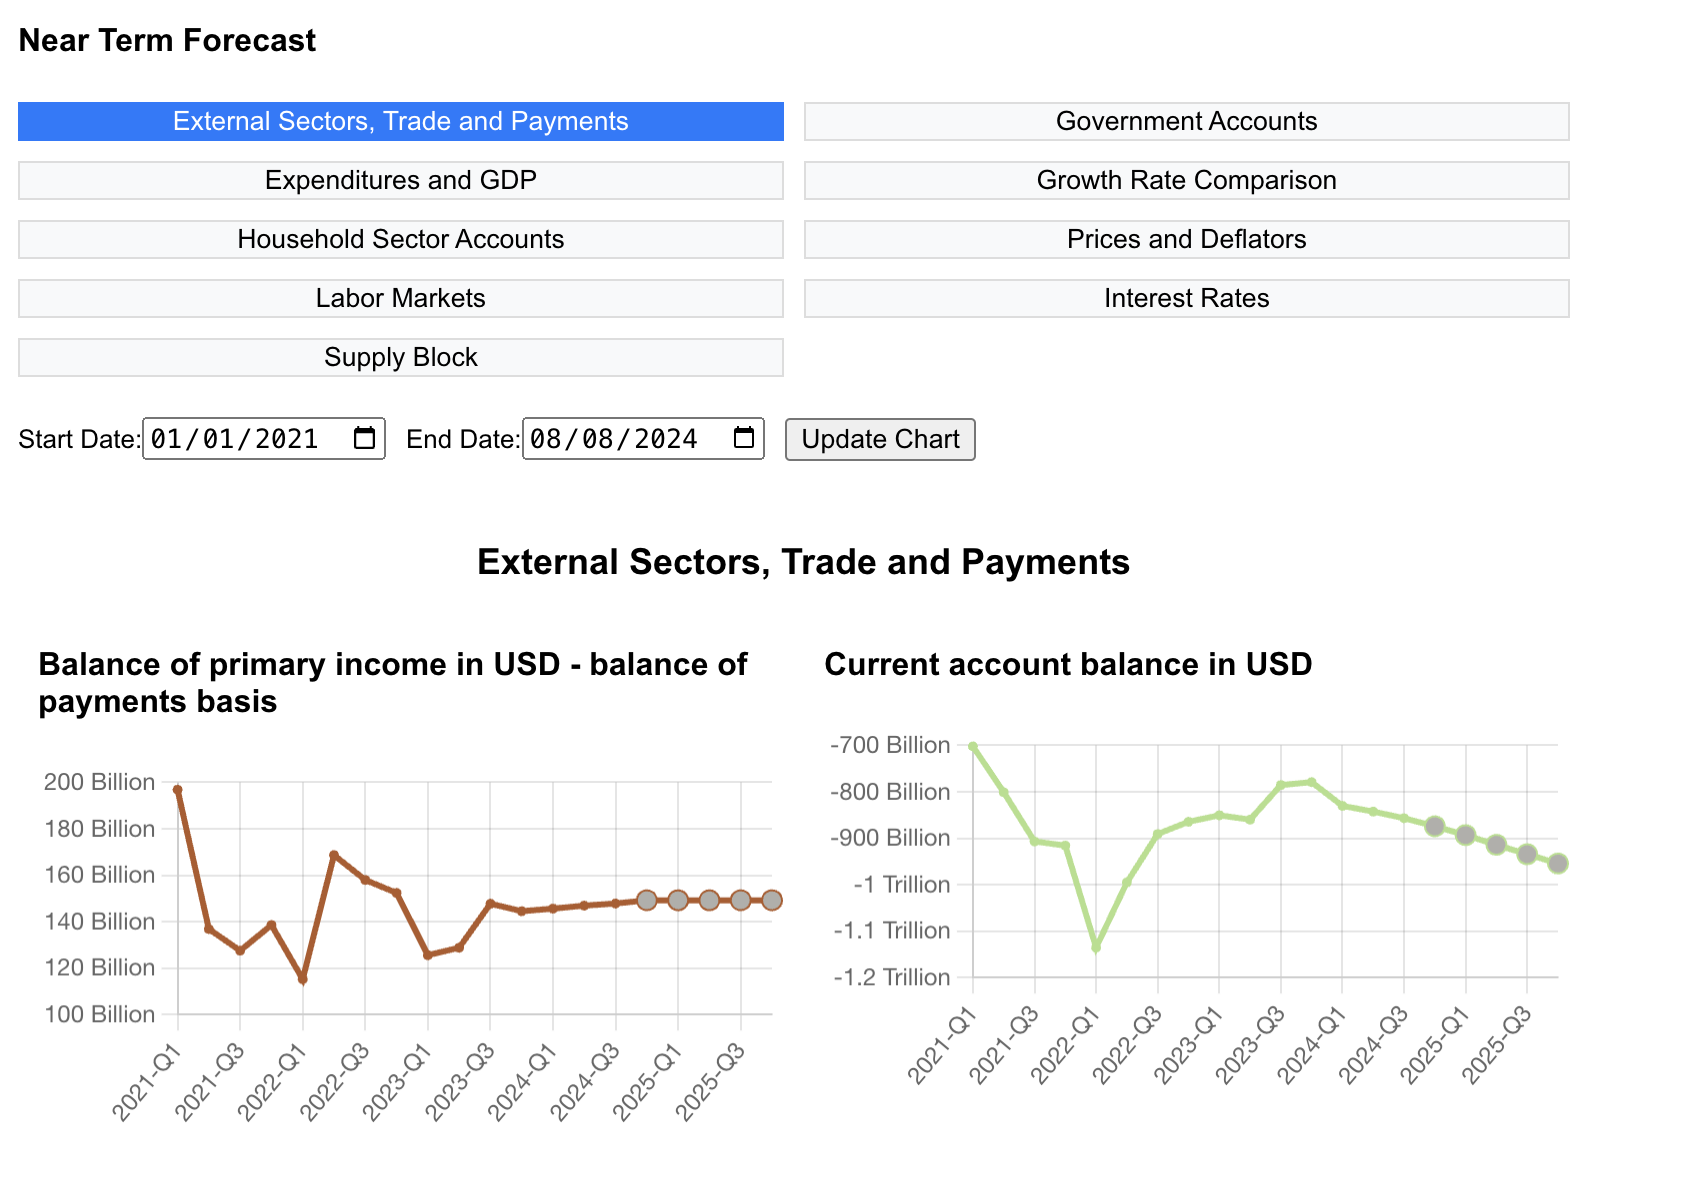
Task: Switch to Interest Rates tab
Action: point(1187,298)
